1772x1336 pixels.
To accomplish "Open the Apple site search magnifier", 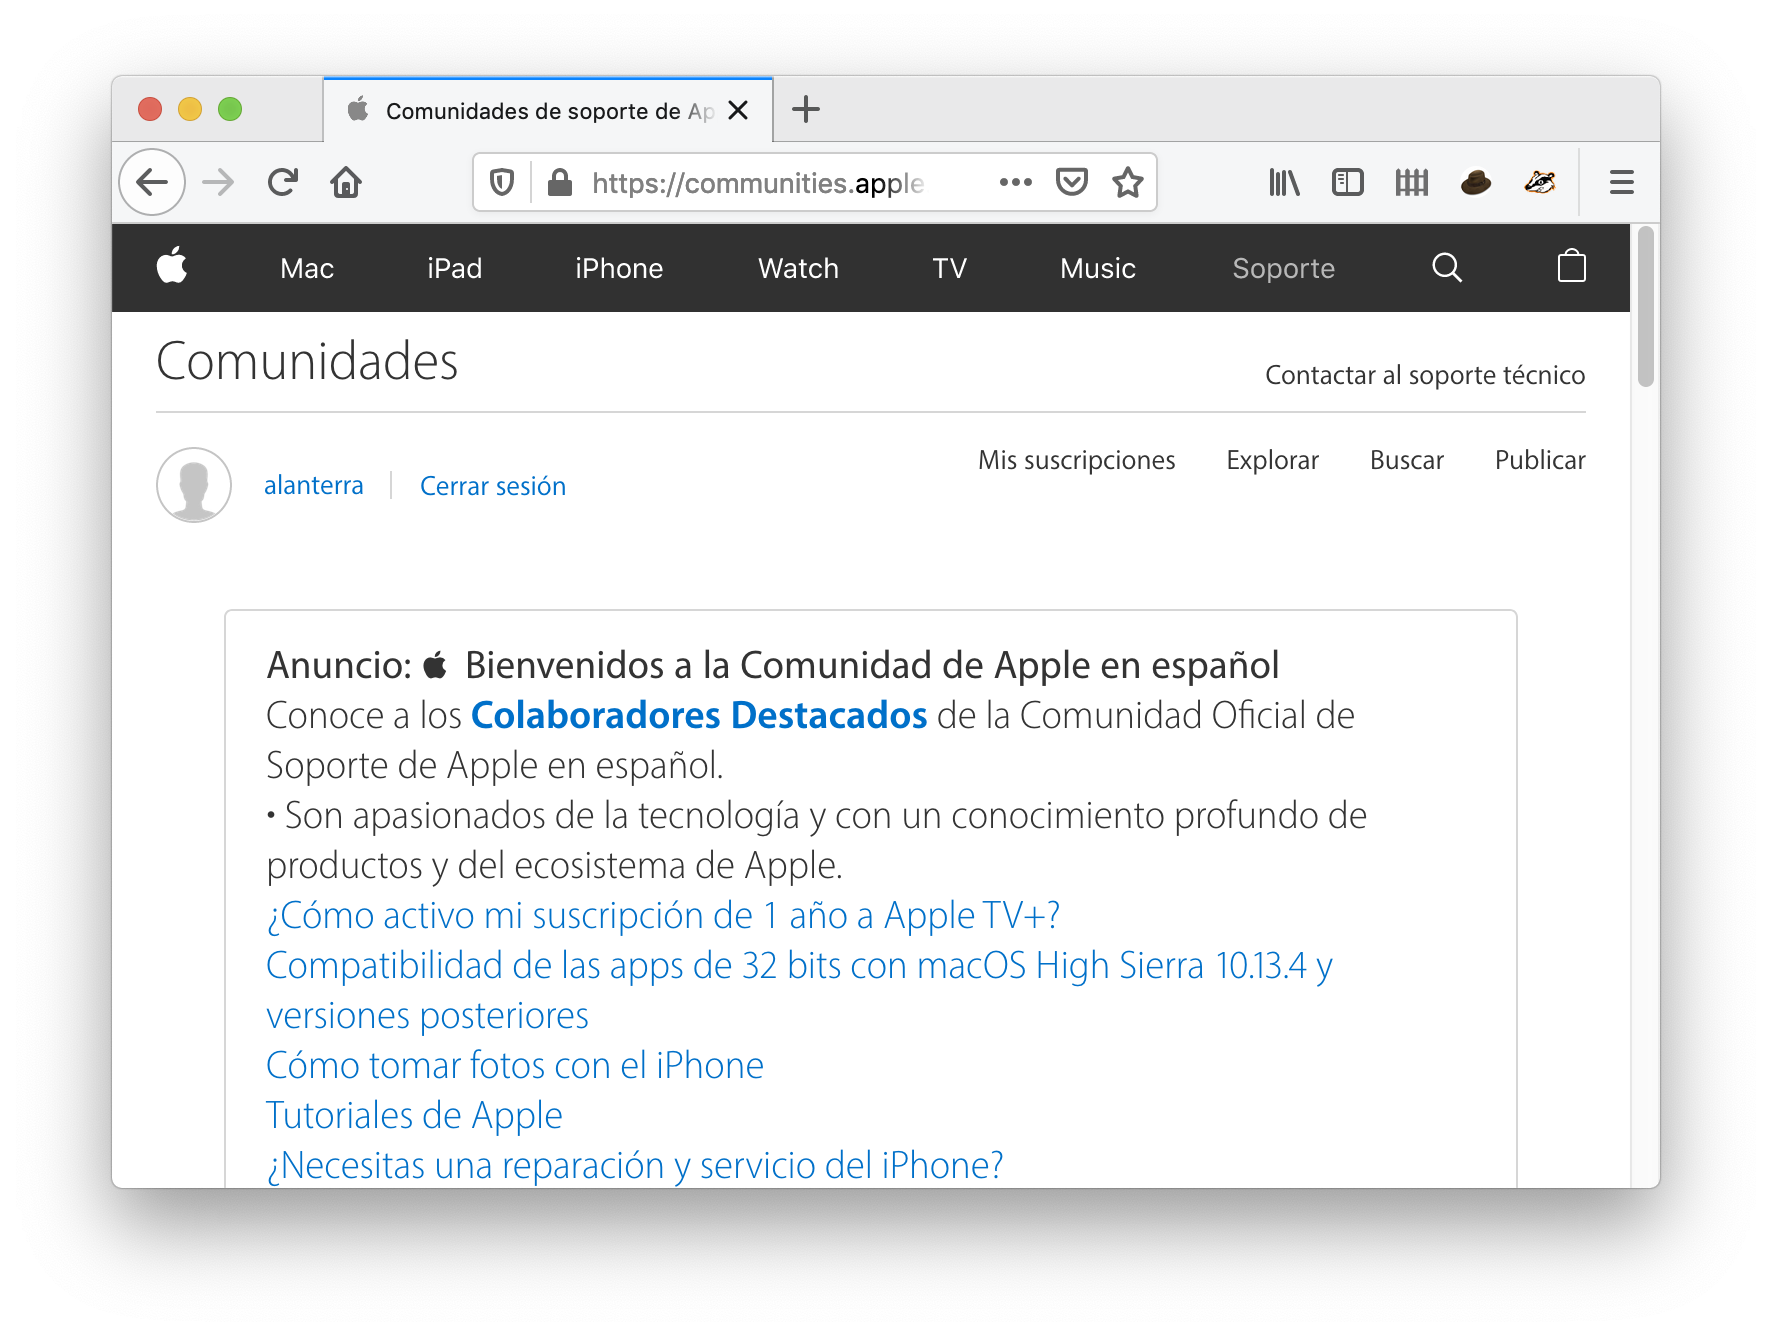I will [1447, 267].
